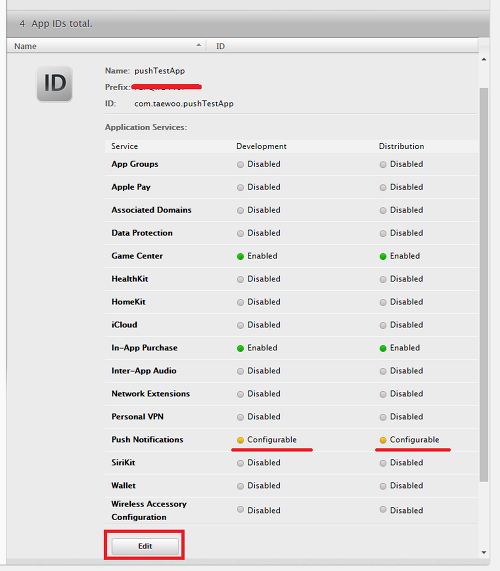Click the "In-App Purchase" service name
This screenshot has height=571, width=500.
(x=144, y=348)
